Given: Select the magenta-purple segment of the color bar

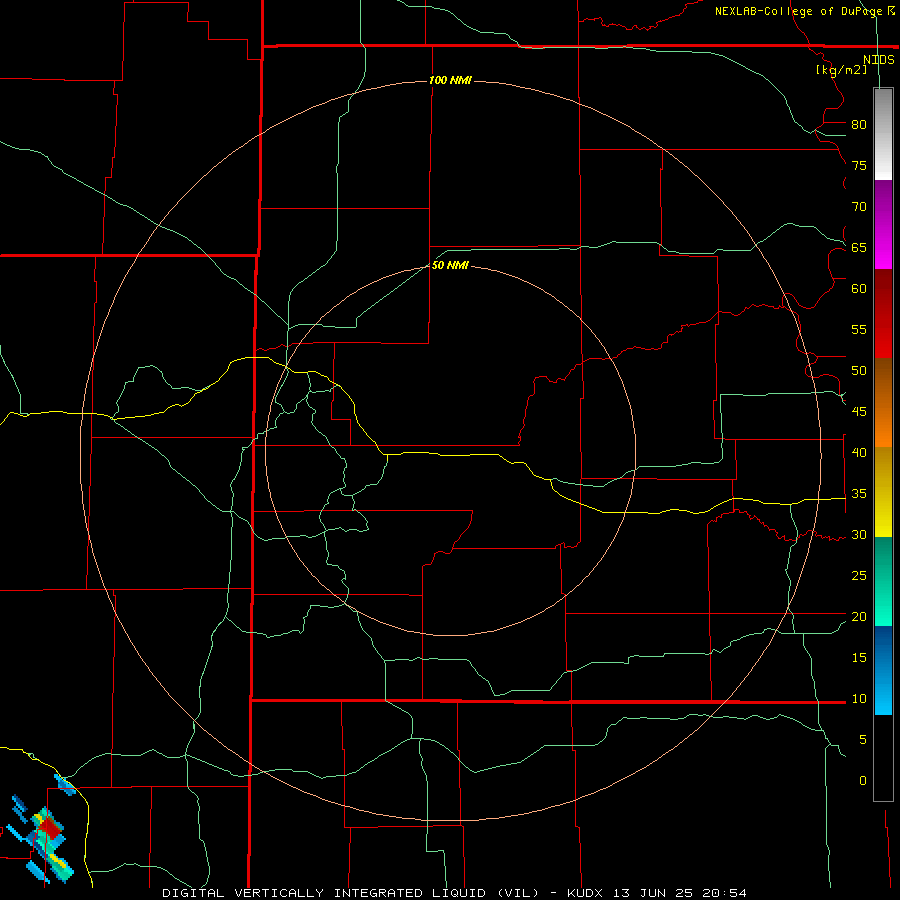Looking at the screenshot, I should coord(883,224).
